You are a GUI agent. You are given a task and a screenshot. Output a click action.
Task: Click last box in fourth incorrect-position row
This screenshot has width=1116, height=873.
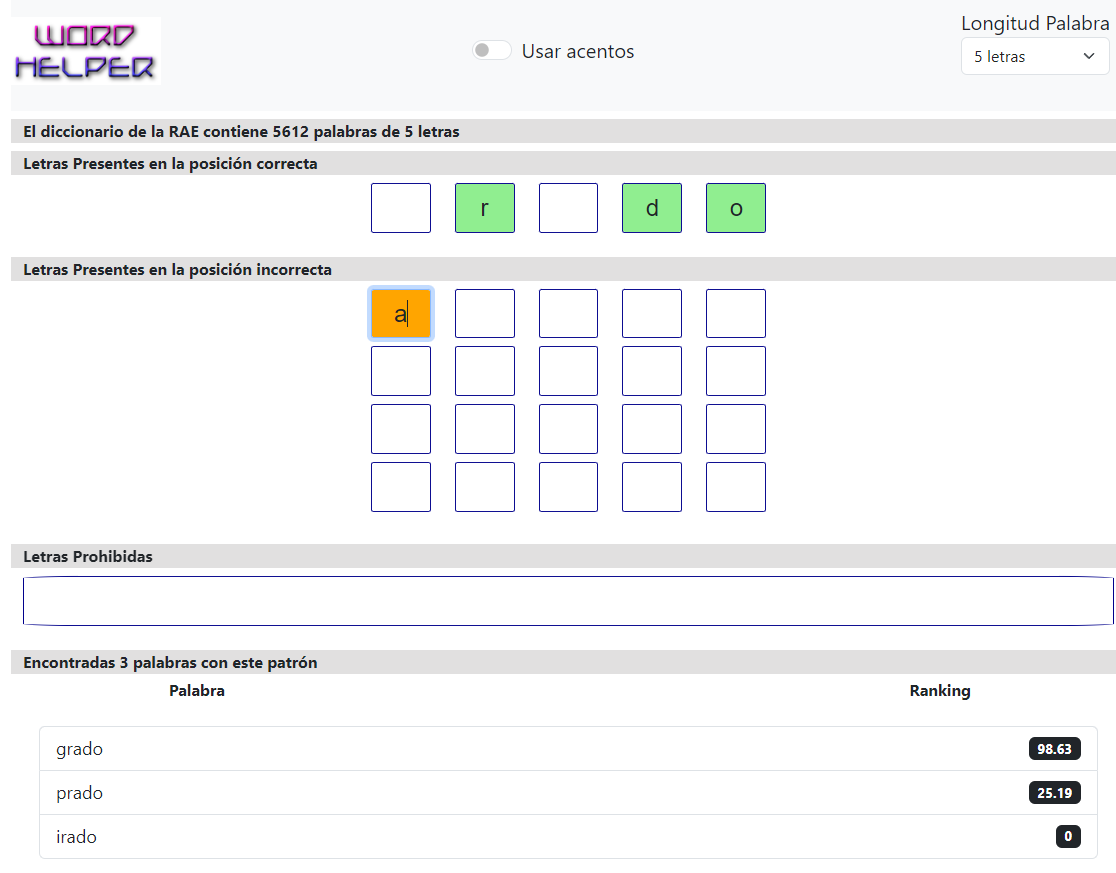pos(736,487)
